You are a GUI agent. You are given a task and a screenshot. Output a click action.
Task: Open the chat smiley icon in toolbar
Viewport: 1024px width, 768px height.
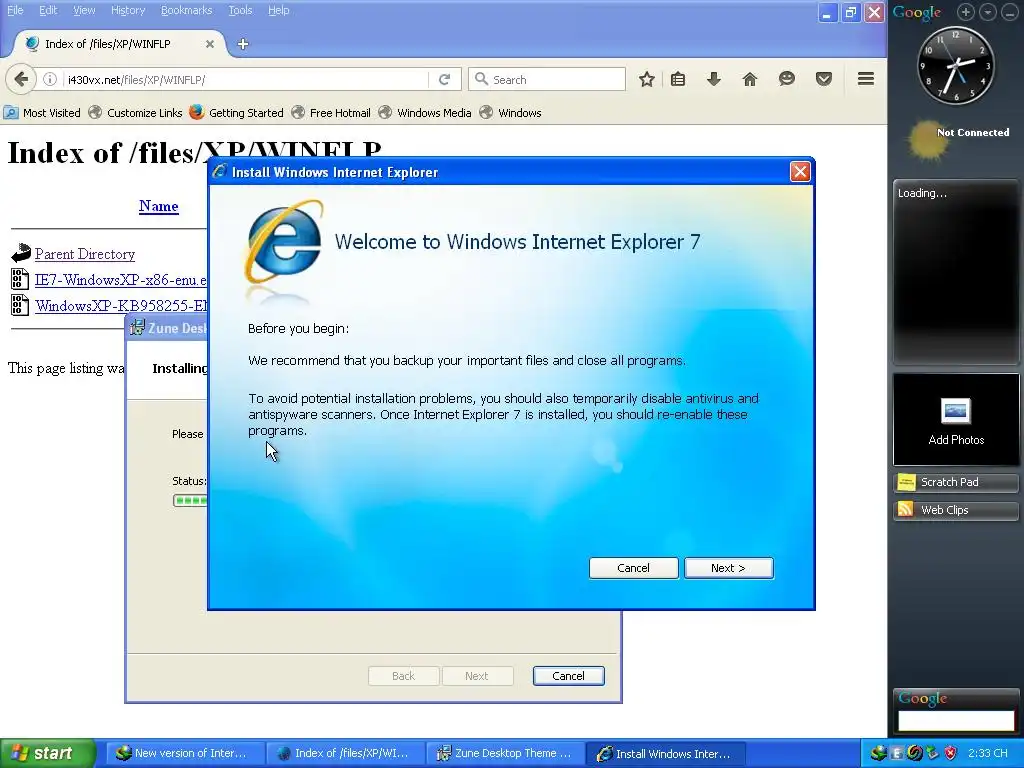(x=787, y=80)
